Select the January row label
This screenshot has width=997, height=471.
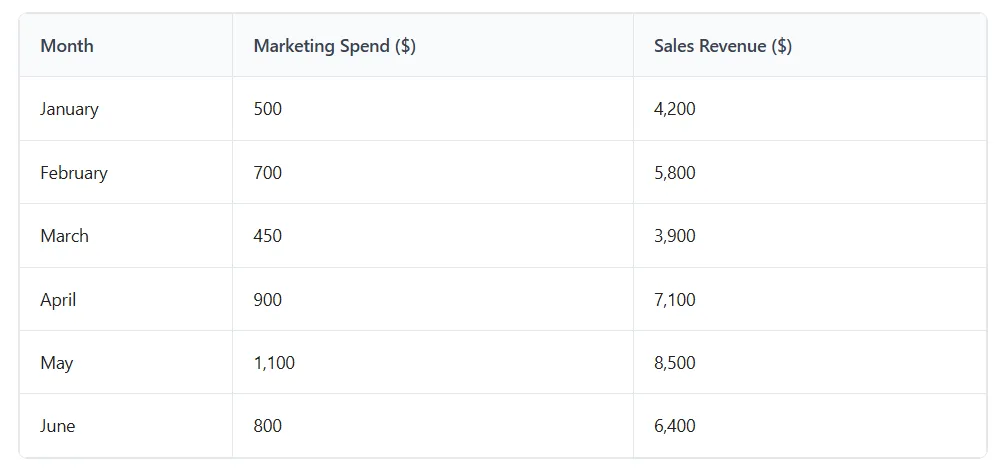(x=69, y=109)
